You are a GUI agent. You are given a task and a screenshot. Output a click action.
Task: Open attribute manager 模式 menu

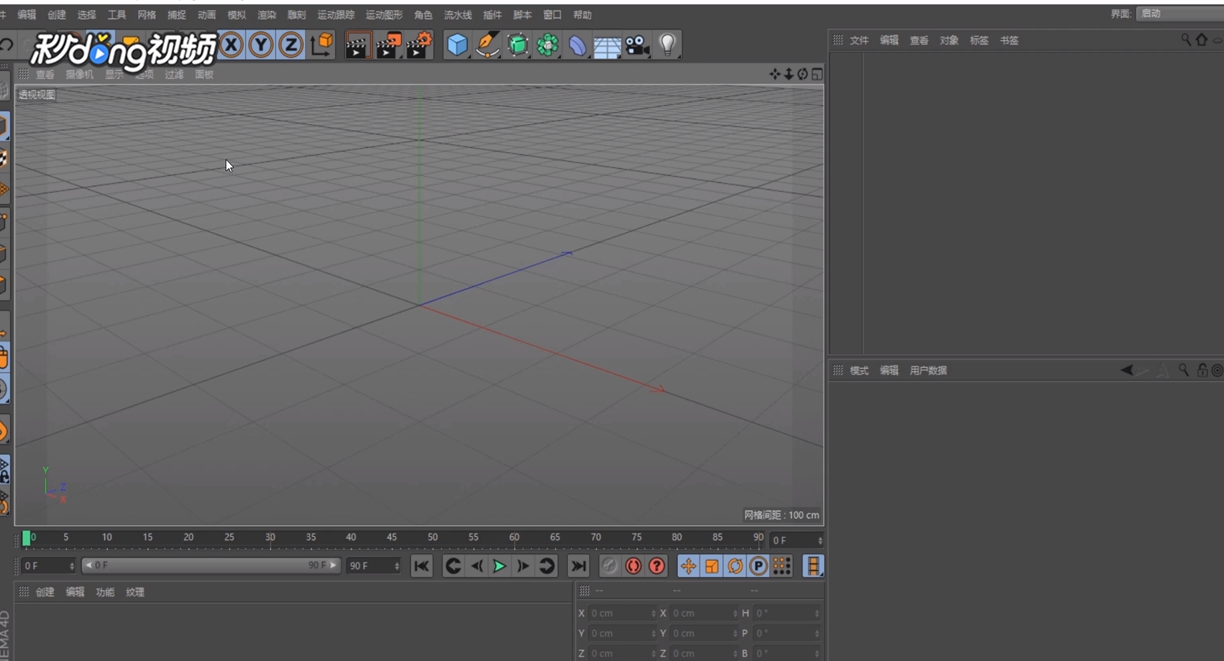(x=859, y=370)
